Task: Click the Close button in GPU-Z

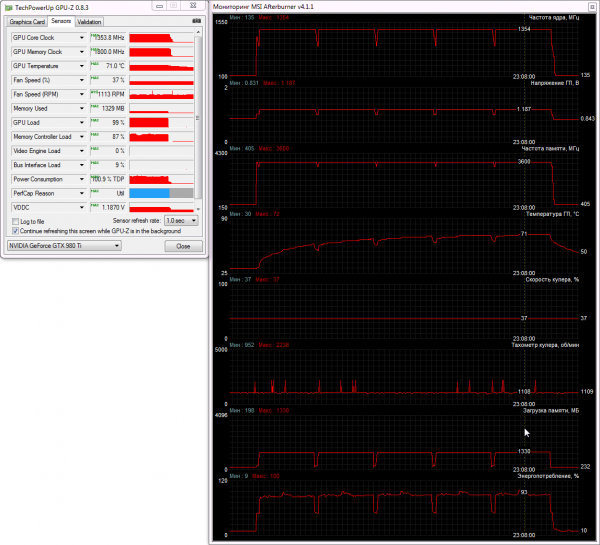Action: click(183, 246)
